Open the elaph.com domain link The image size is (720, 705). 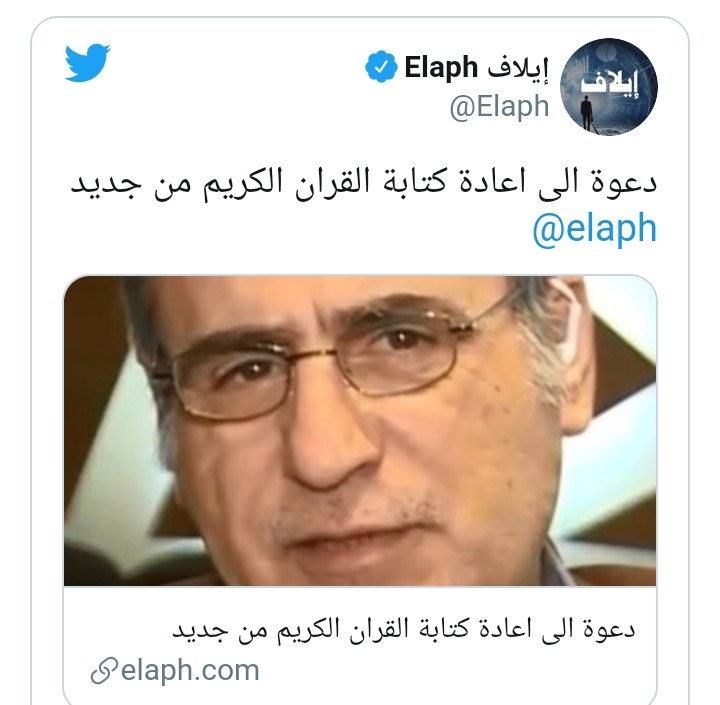(x=190, y=671)
